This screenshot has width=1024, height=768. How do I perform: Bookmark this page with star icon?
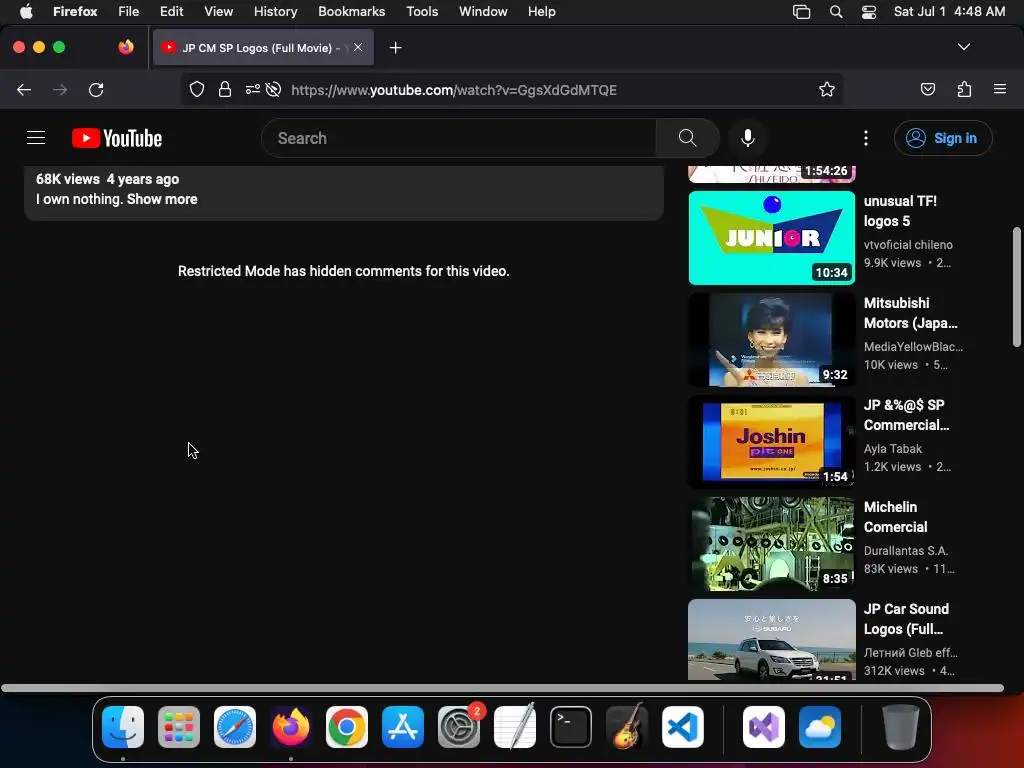(x=827, y=89)
